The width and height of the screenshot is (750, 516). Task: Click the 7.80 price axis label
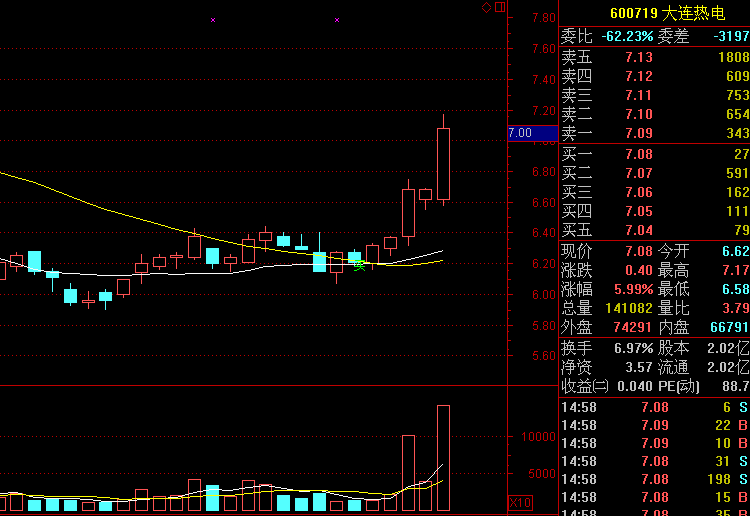point(544,18)
